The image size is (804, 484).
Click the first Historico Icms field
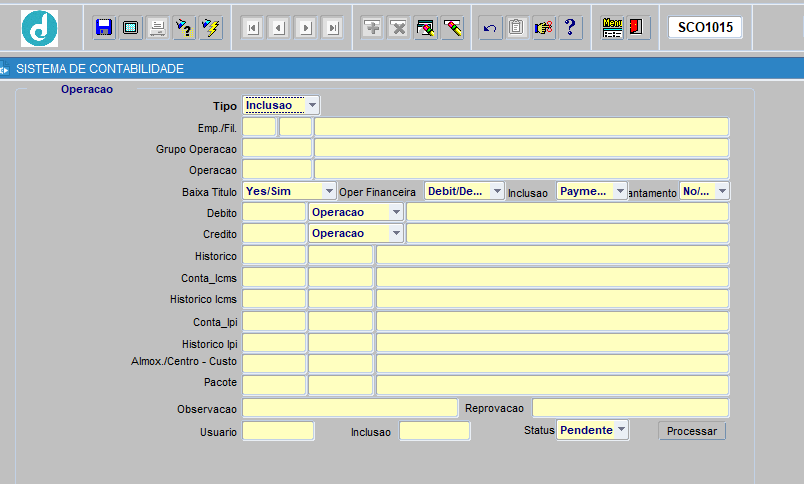click(274, 298)
